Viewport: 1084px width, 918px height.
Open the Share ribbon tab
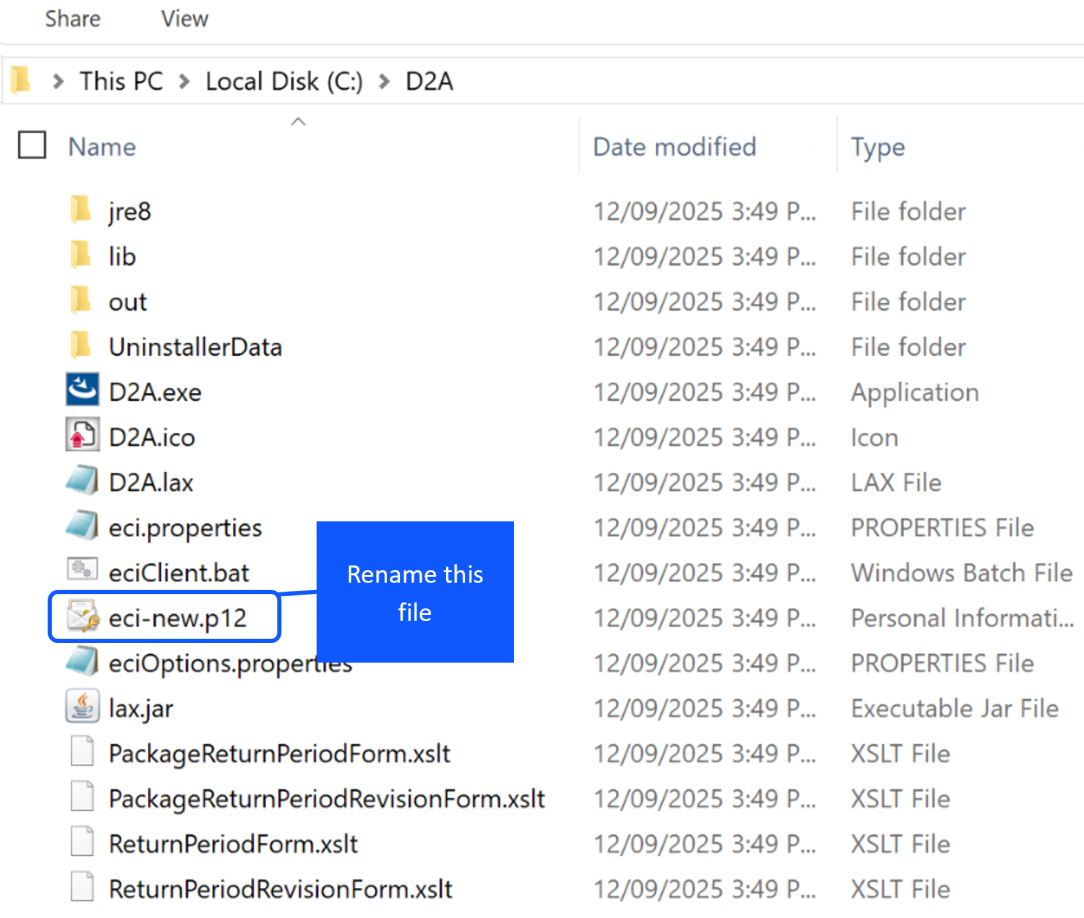click(71, 18)
